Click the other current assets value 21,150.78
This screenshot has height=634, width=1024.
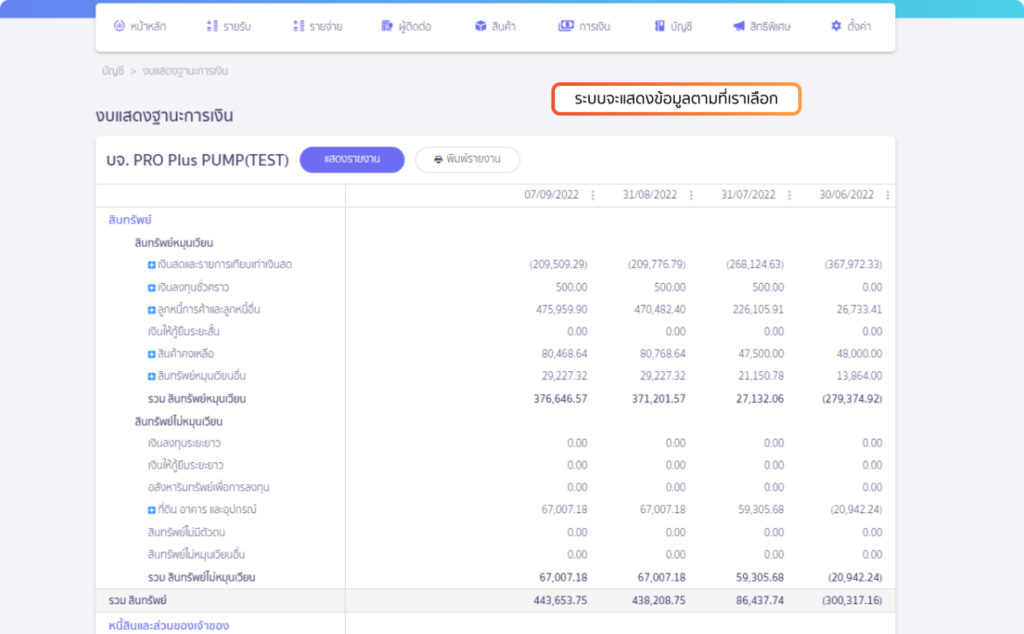pyautogui.click(x=761, y=376)
